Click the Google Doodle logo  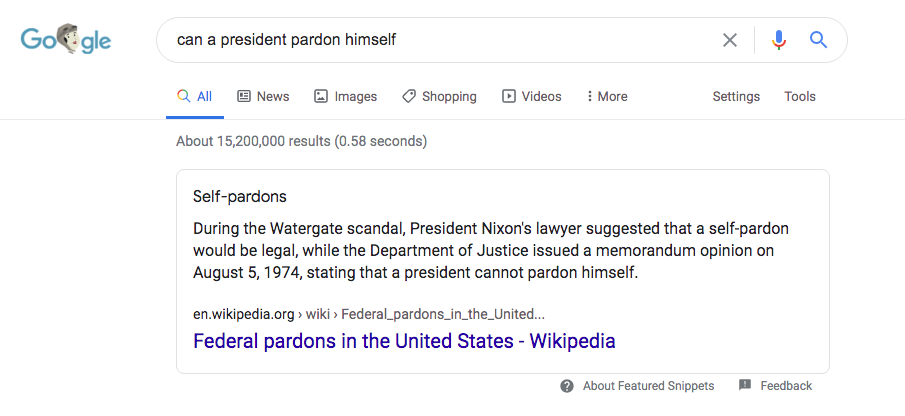(x=66, y=39)
